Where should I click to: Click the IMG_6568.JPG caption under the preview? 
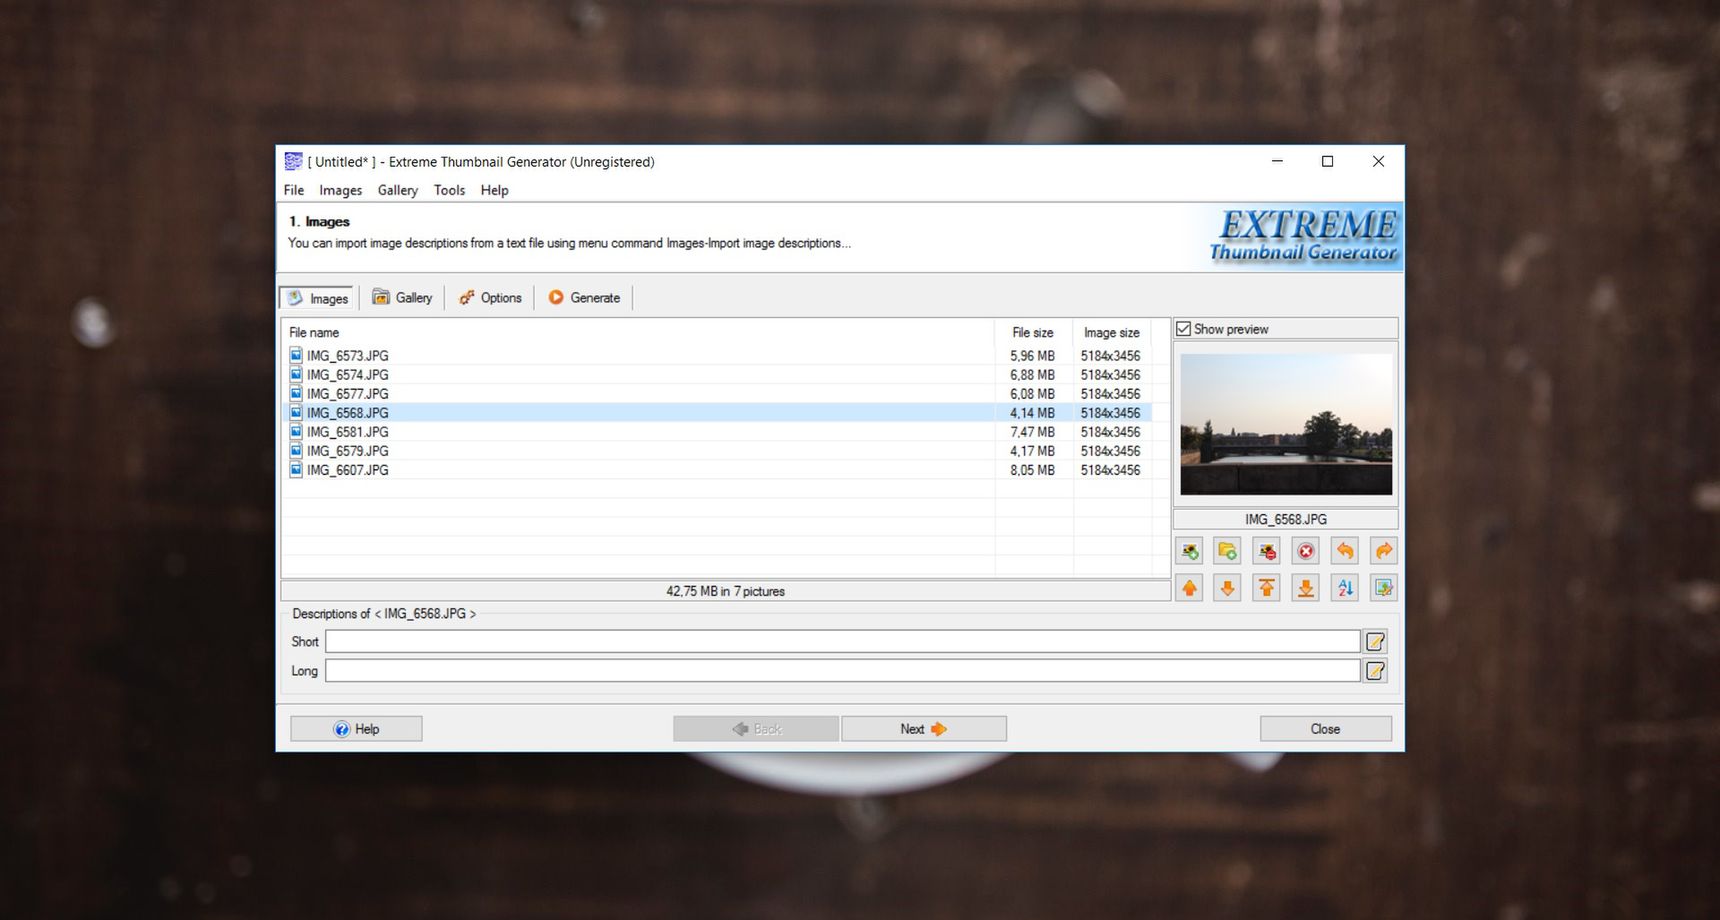[x=1286, y=520]
